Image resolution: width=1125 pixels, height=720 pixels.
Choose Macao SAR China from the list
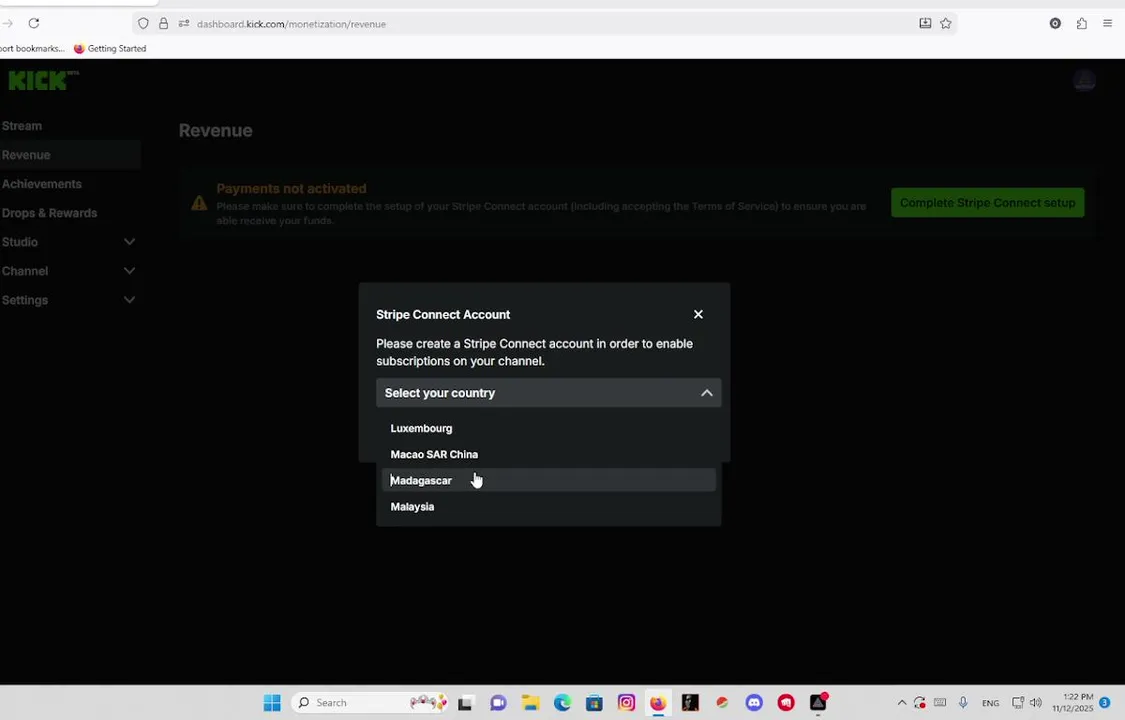tap(548, 454)
